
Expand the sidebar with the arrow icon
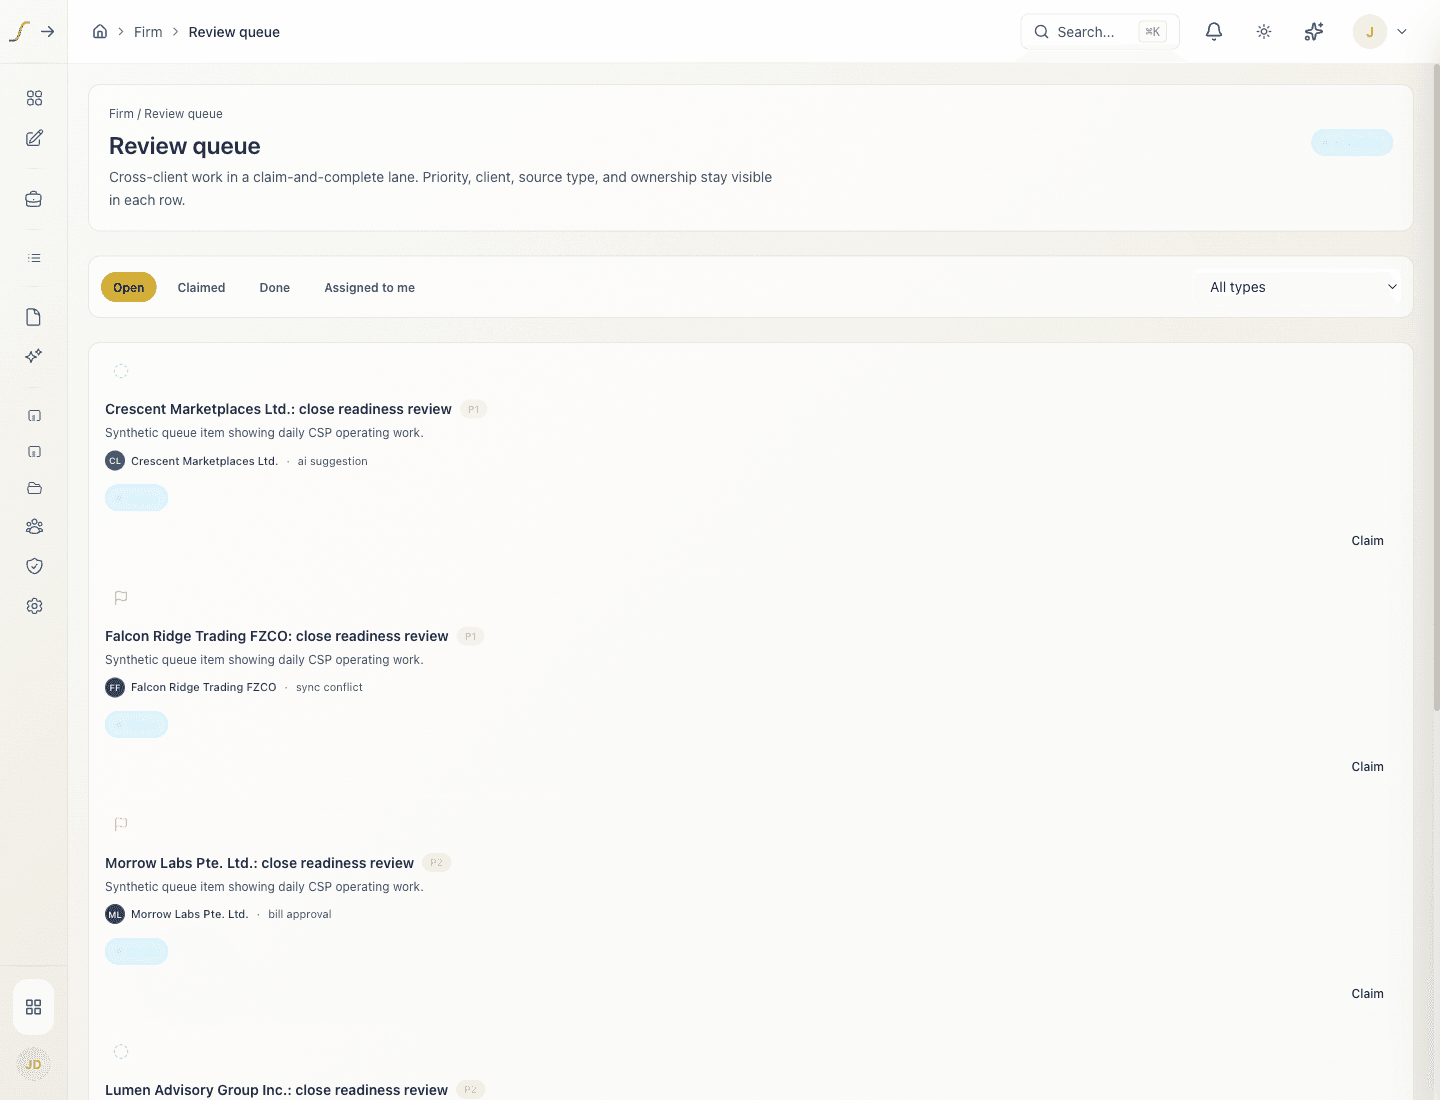[x=47, y=32]
